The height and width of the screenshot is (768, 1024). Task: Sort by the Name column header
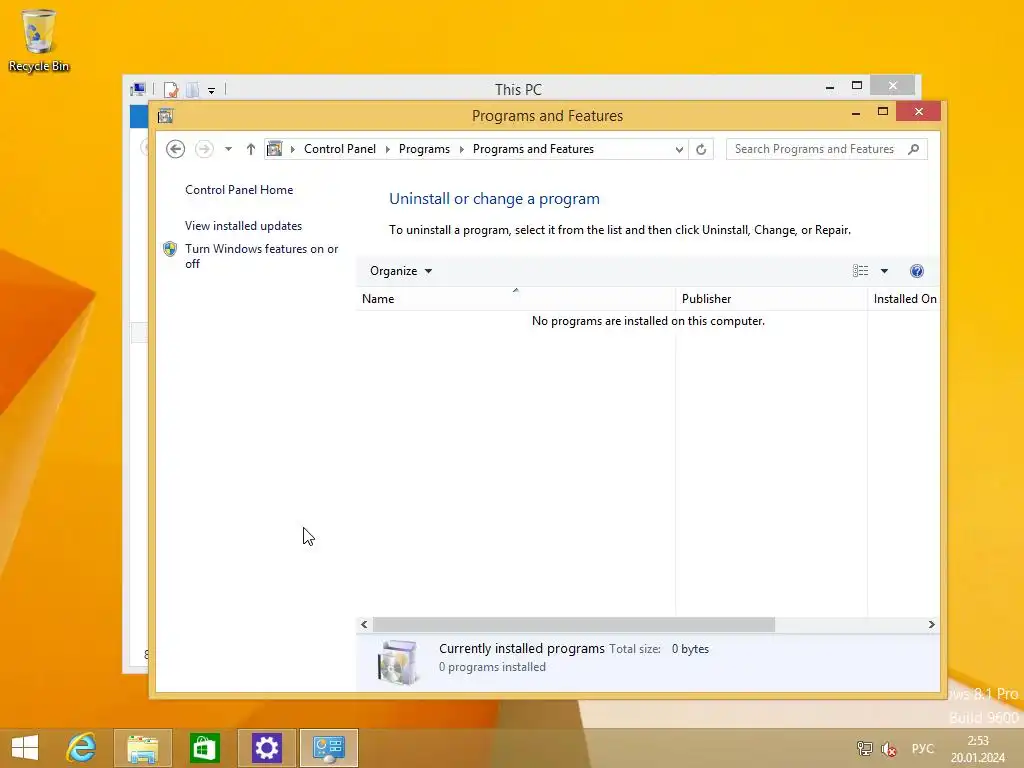point(516,298)
